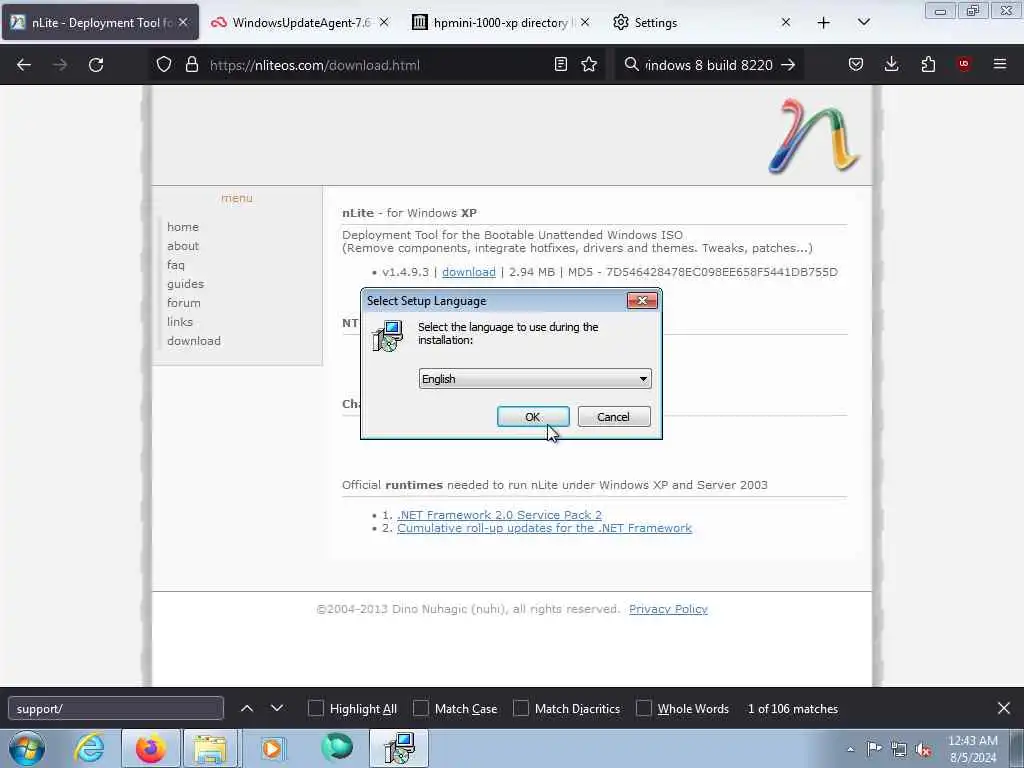Click the taskbar clock showing 12:43 AM
Screen dimensions: 1024x768
point(972,749)
